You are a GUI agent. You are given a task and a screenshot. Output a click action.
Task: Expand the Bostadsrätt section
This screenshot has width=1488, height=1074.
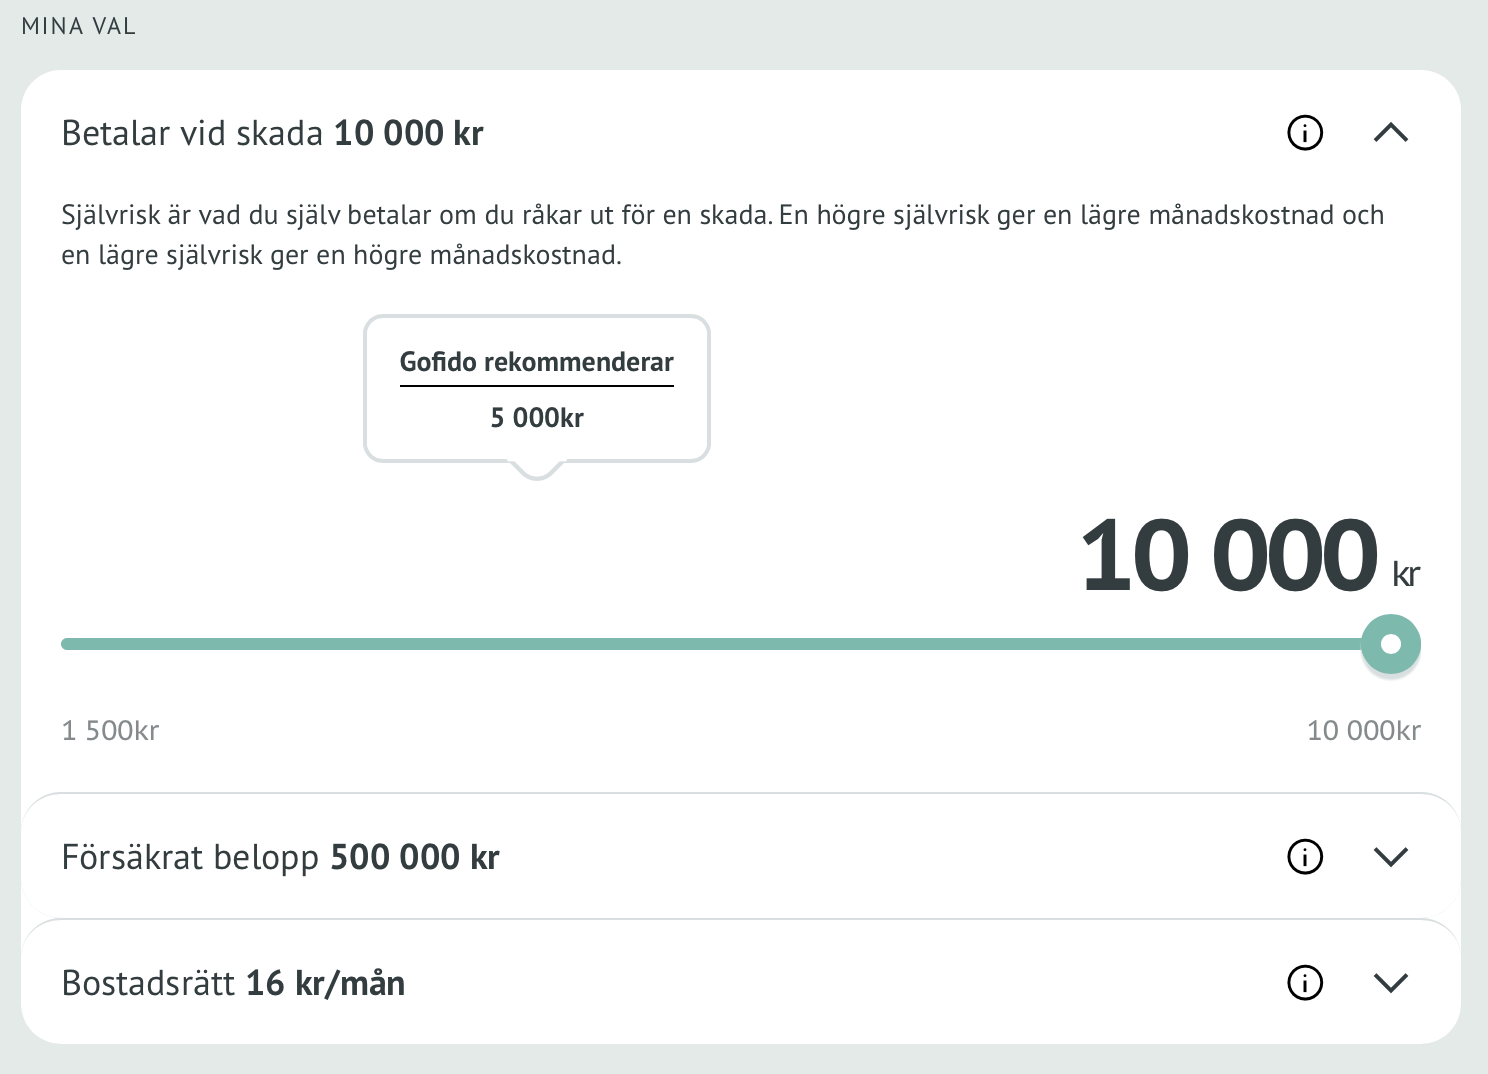(1390, 983)
